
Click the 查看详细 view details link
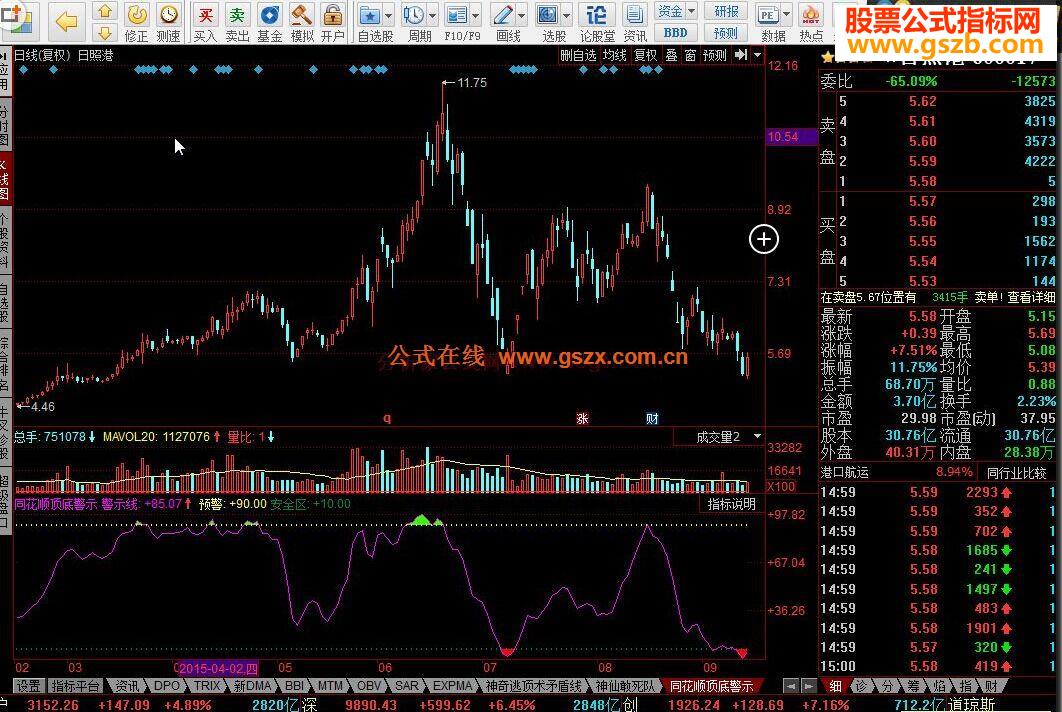[x=1031, y=297]
